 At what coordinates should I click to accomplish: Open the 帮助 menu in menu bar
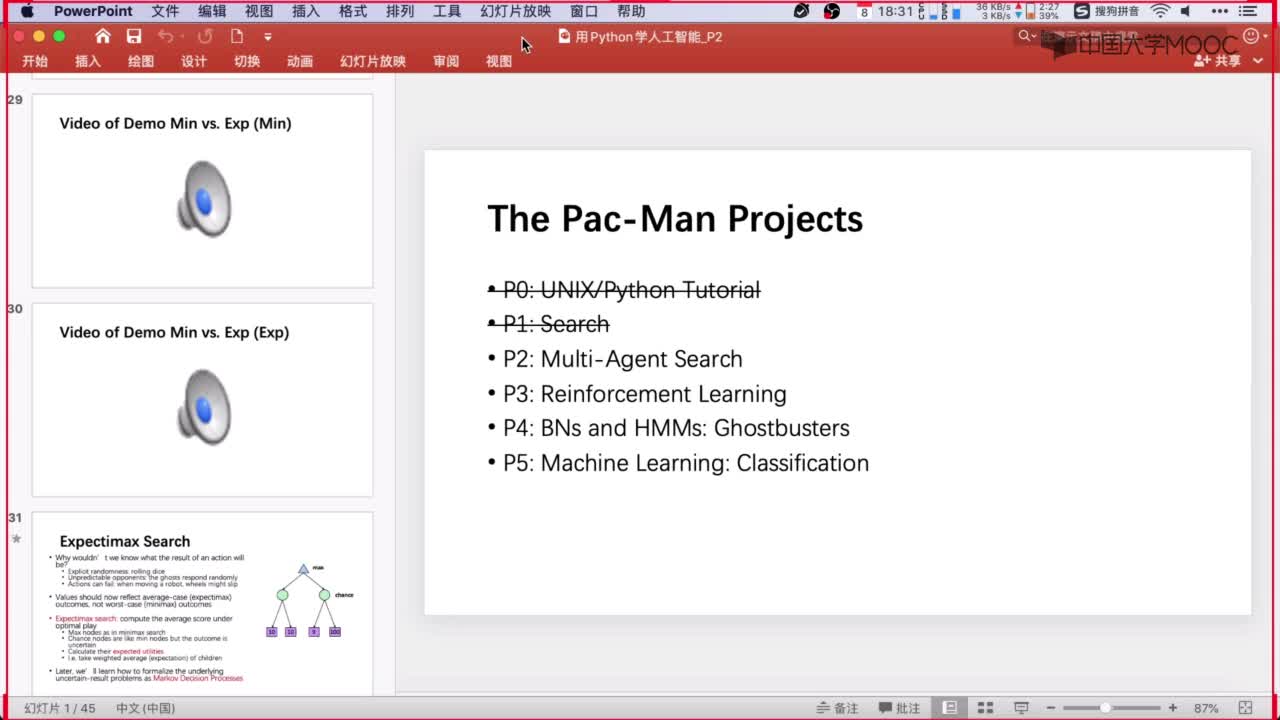[x=631, y=11]
